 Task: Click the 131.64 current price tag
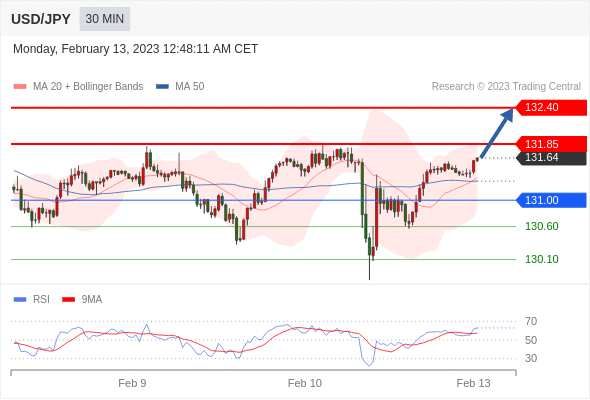(x=550, y=158)
